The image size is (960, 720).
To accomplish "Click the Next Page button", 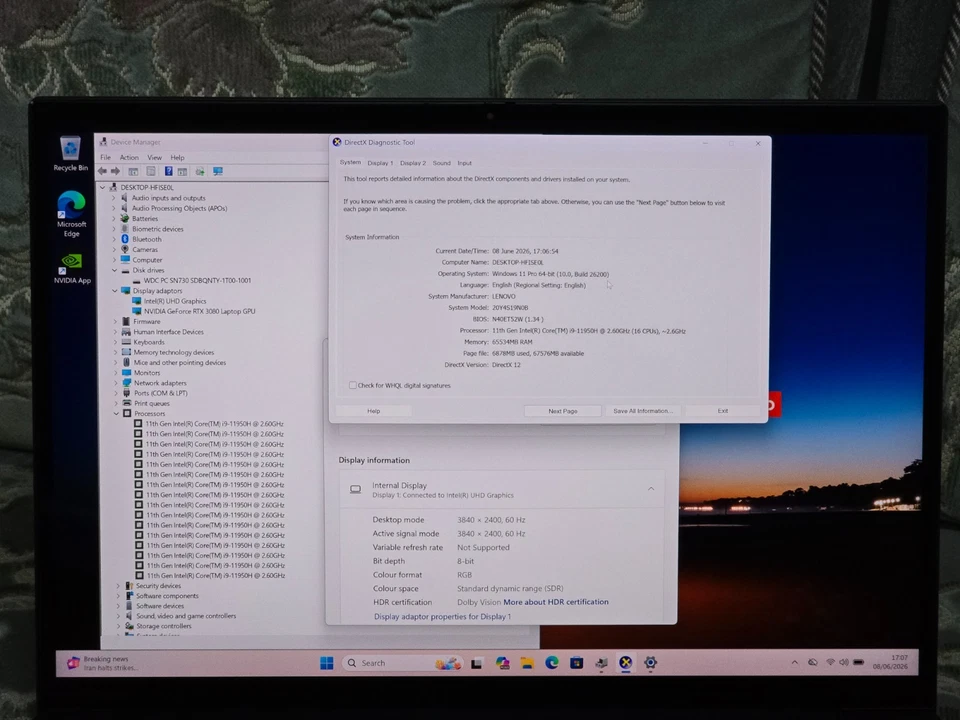I will pos(563,411).
